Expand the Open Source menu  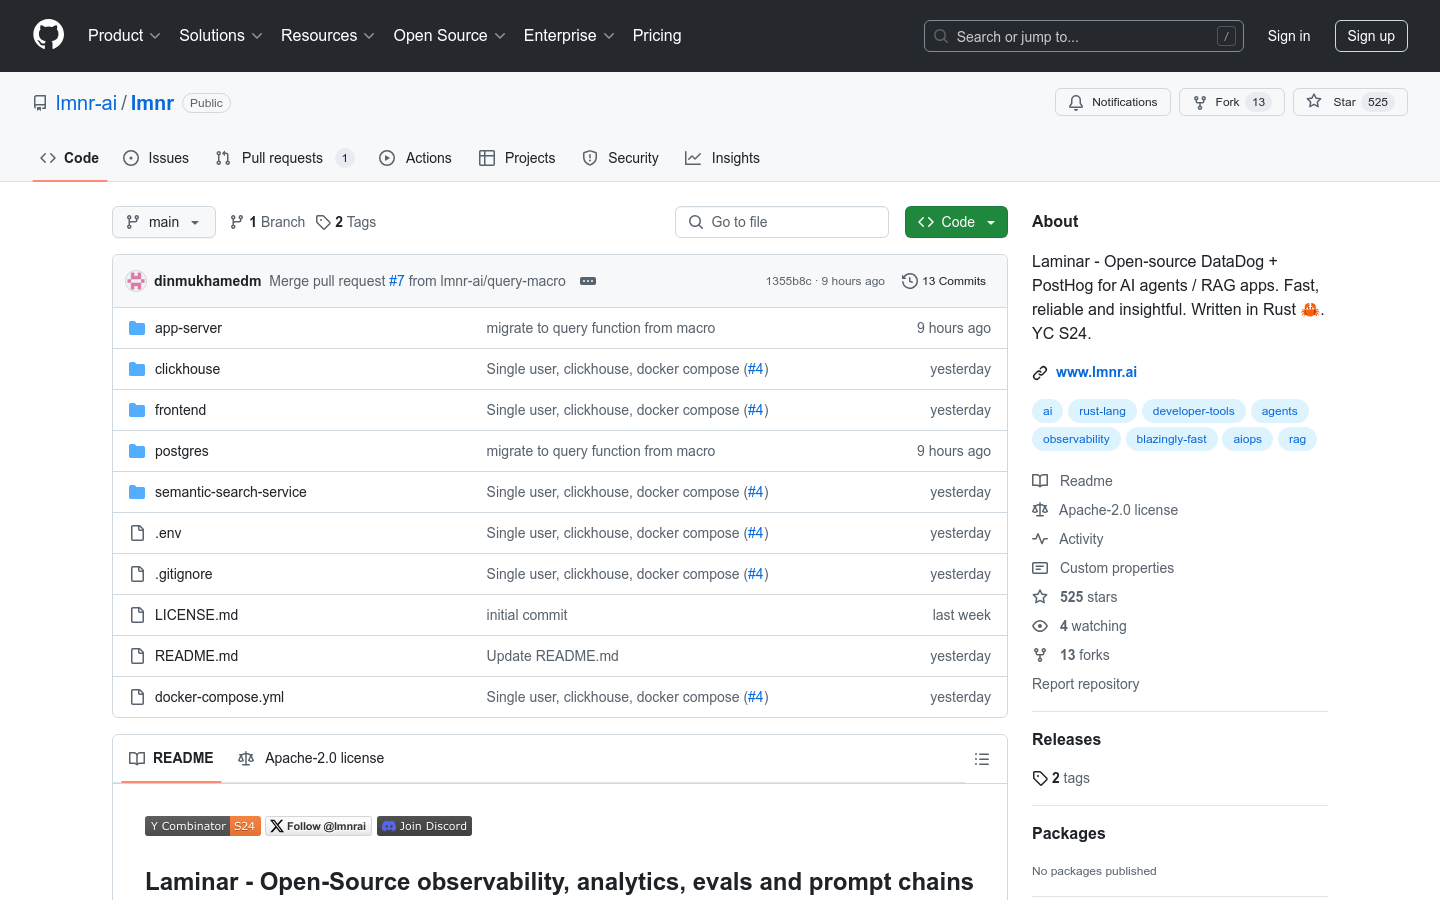[x=450, y=35]
